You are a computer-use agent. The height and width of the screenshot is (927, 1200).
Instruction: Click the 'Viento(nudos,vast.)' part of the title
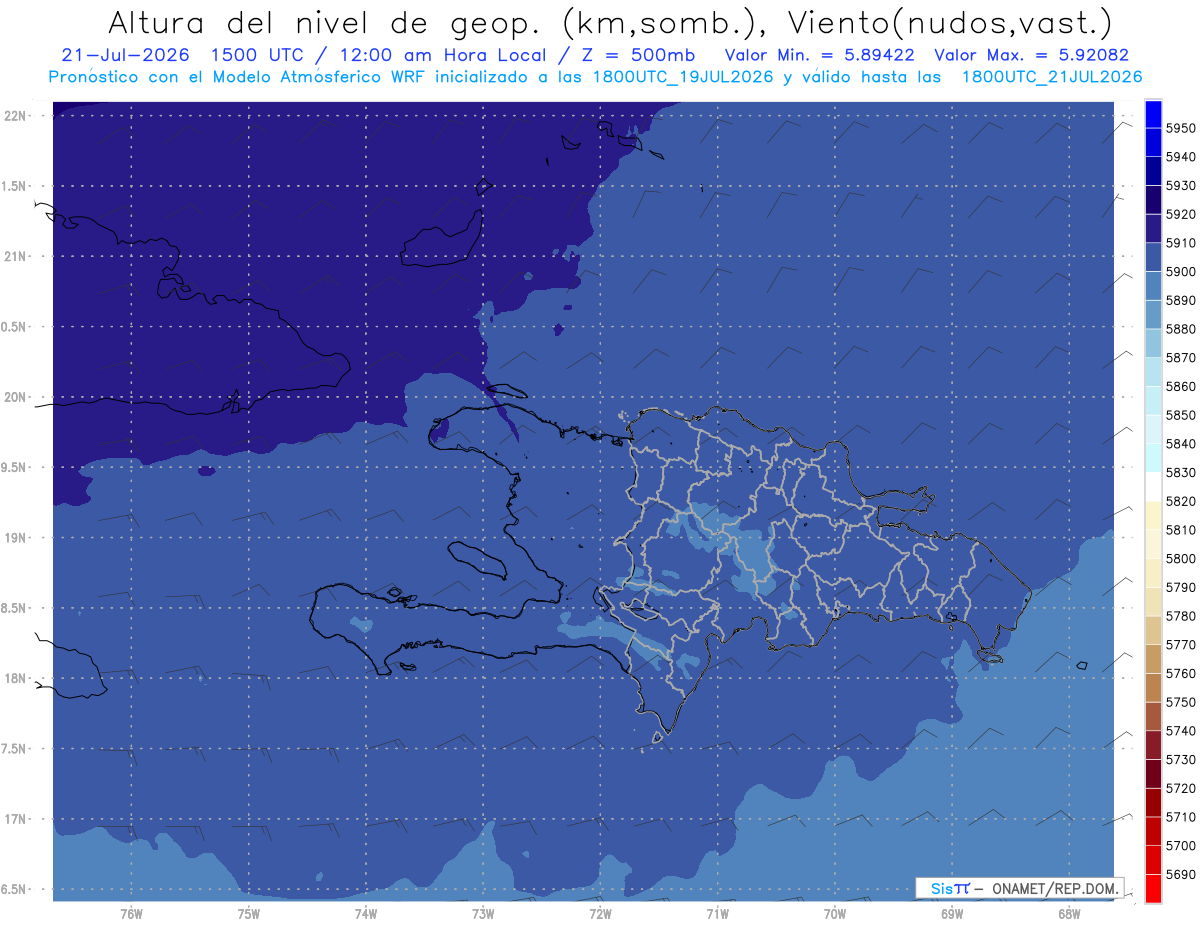tap(949, 22)
